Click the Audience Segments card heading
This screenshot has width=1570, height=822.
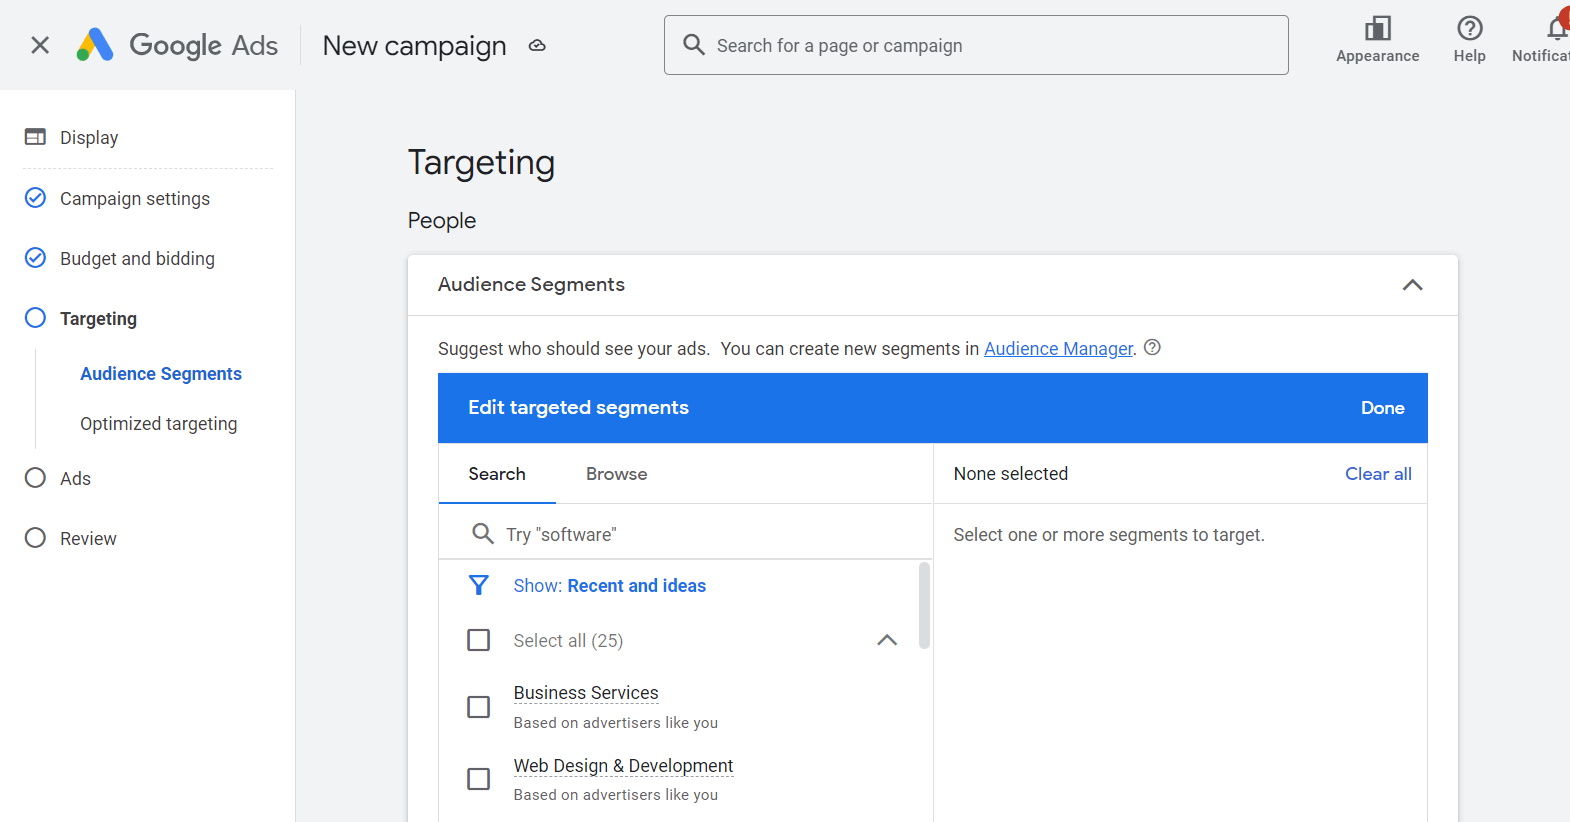point(531,284)
